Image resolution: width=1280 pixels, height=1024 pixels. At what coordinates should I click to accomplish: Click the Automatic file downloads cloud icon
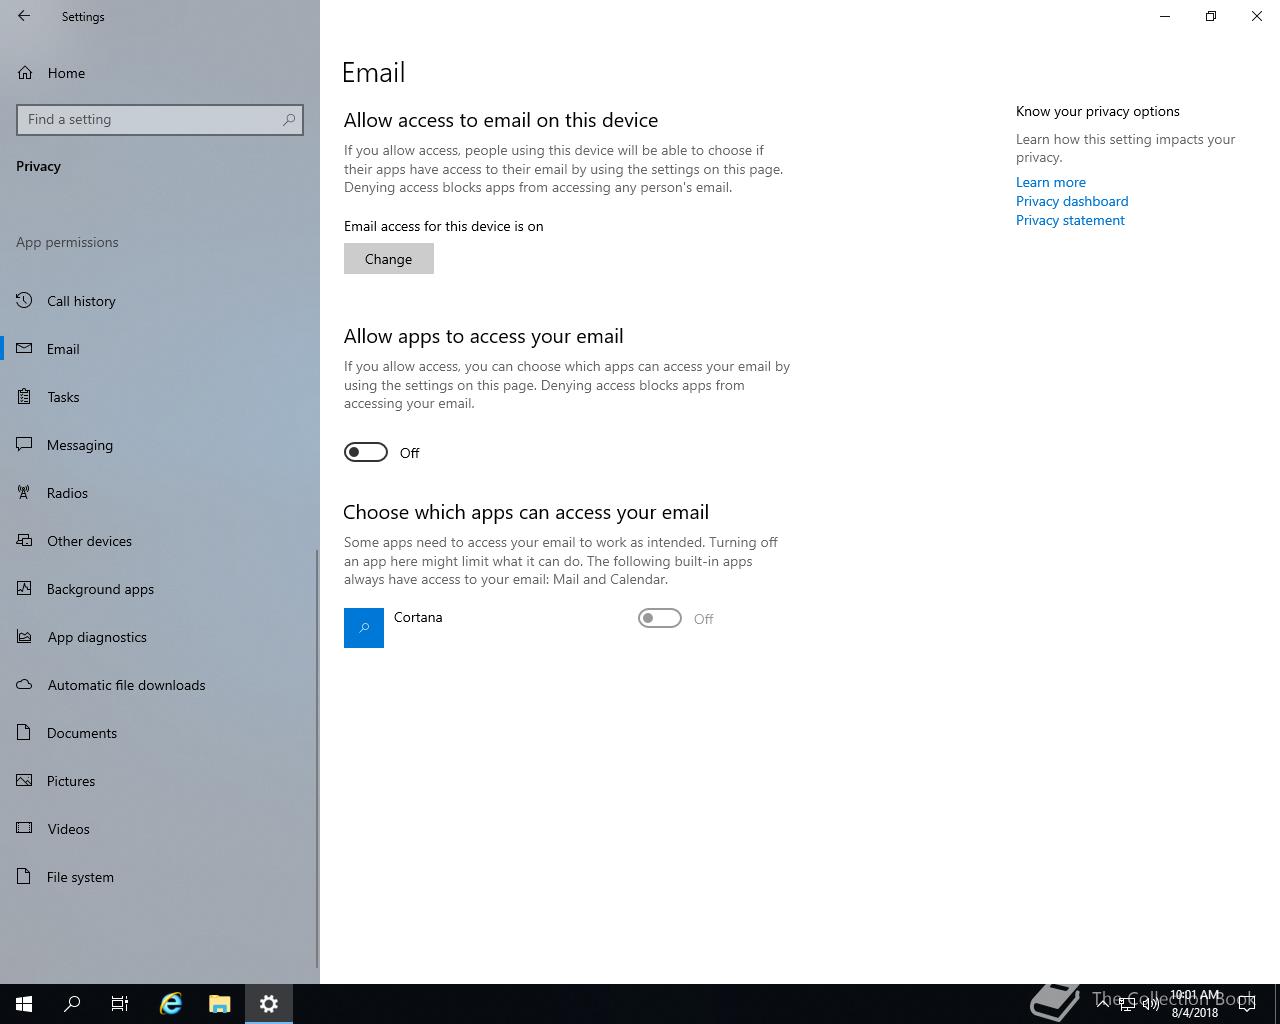click(x=25, y=684)
